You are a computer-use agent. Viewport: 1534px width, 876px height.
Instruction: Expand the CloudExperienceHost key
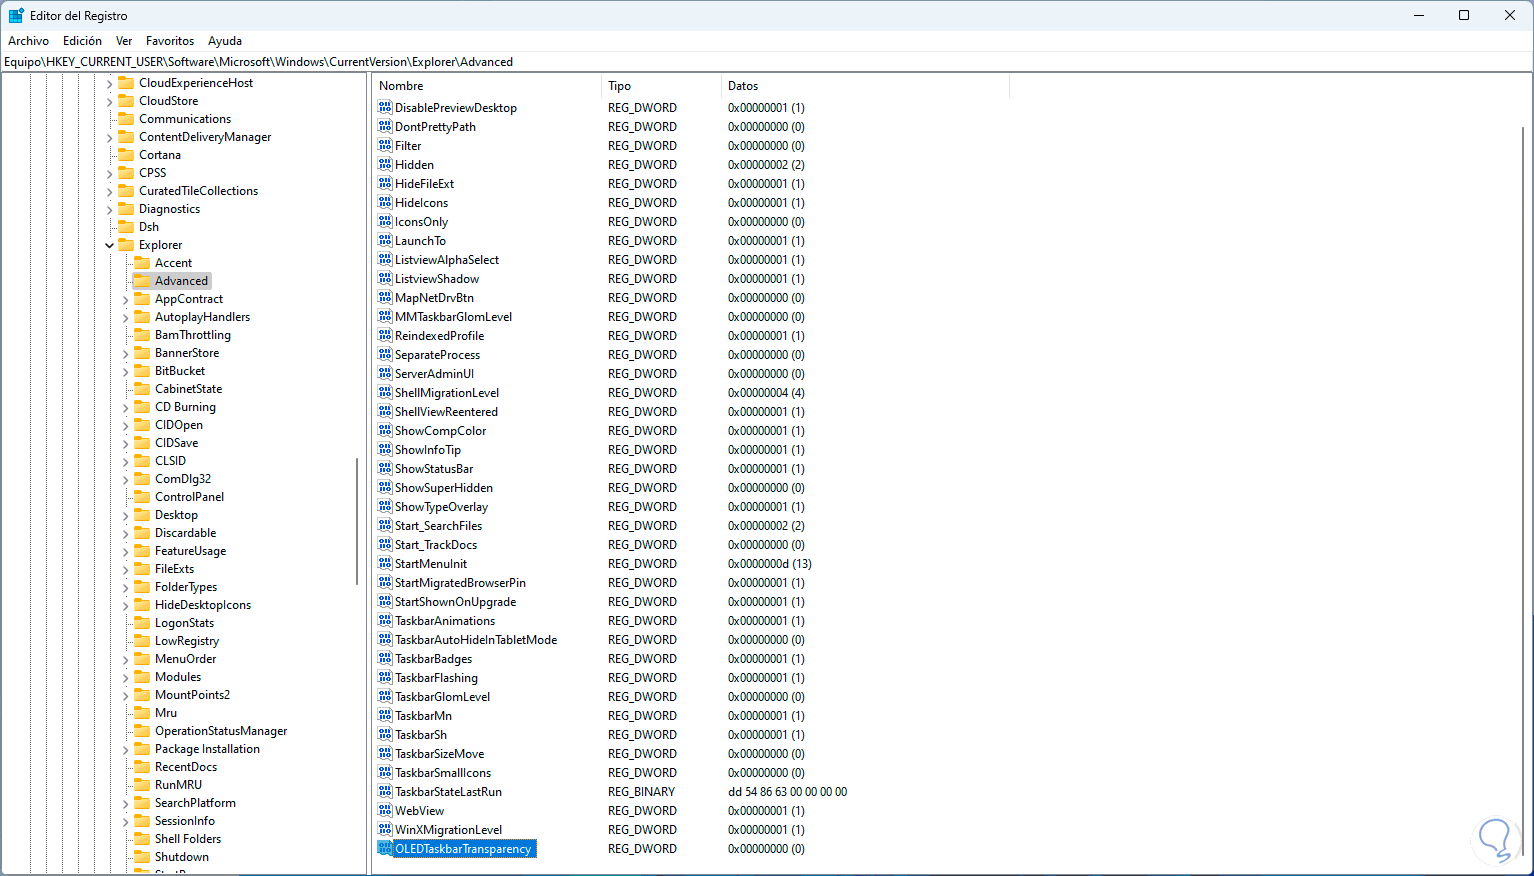[x=110, y=83]
